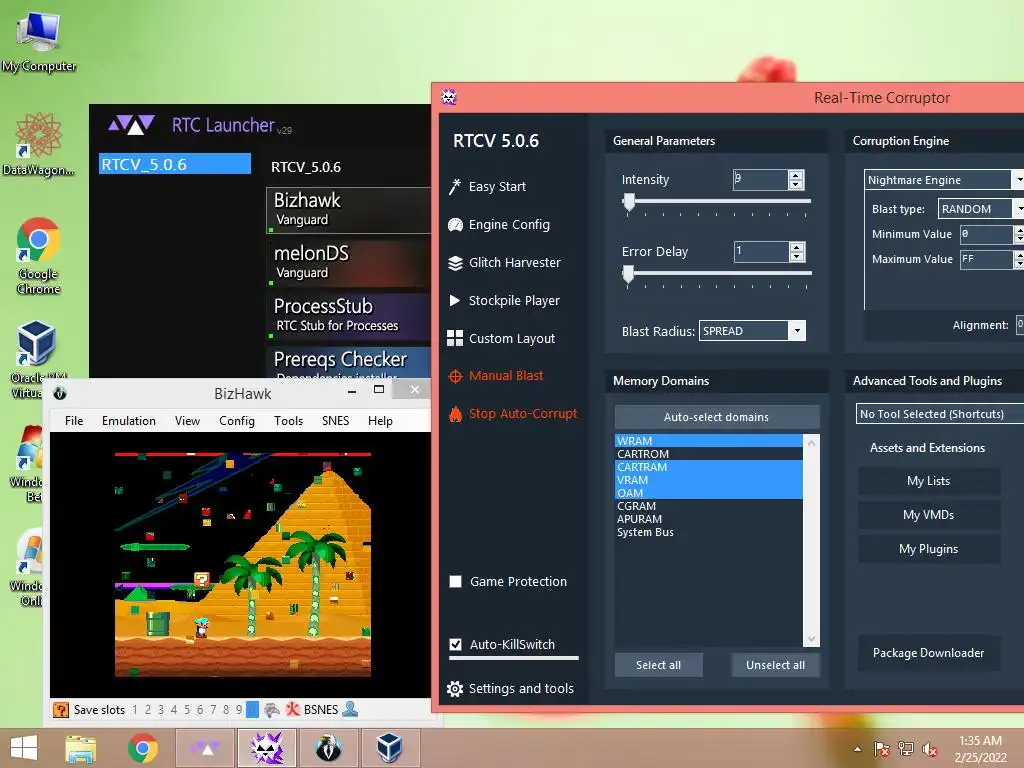Open Settings and tools gear

[510, 688]
